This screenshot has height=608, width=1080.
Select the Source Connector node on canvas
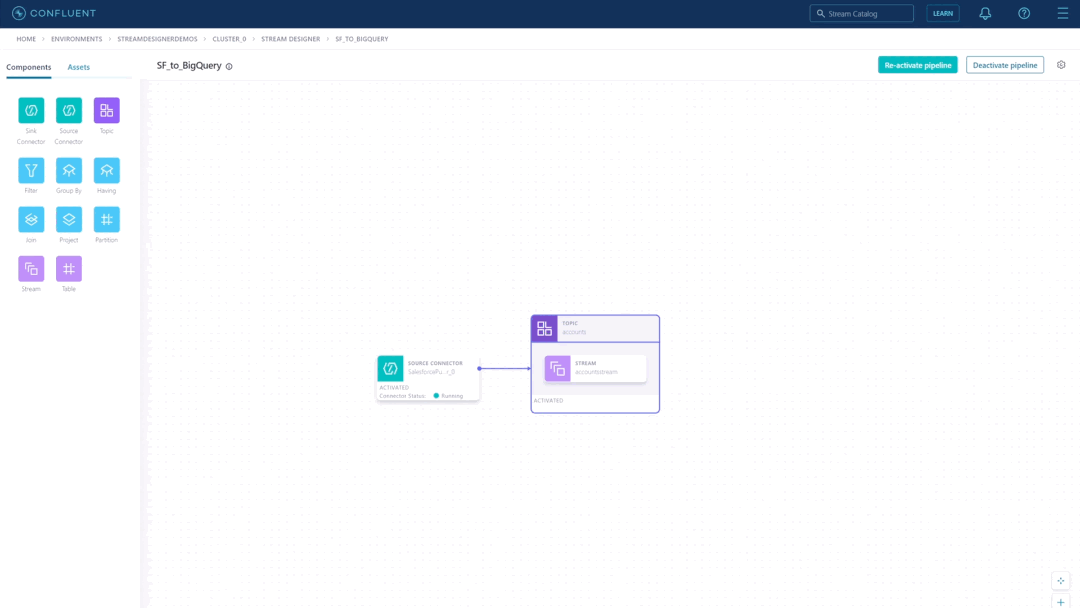(x=428, y=378)
